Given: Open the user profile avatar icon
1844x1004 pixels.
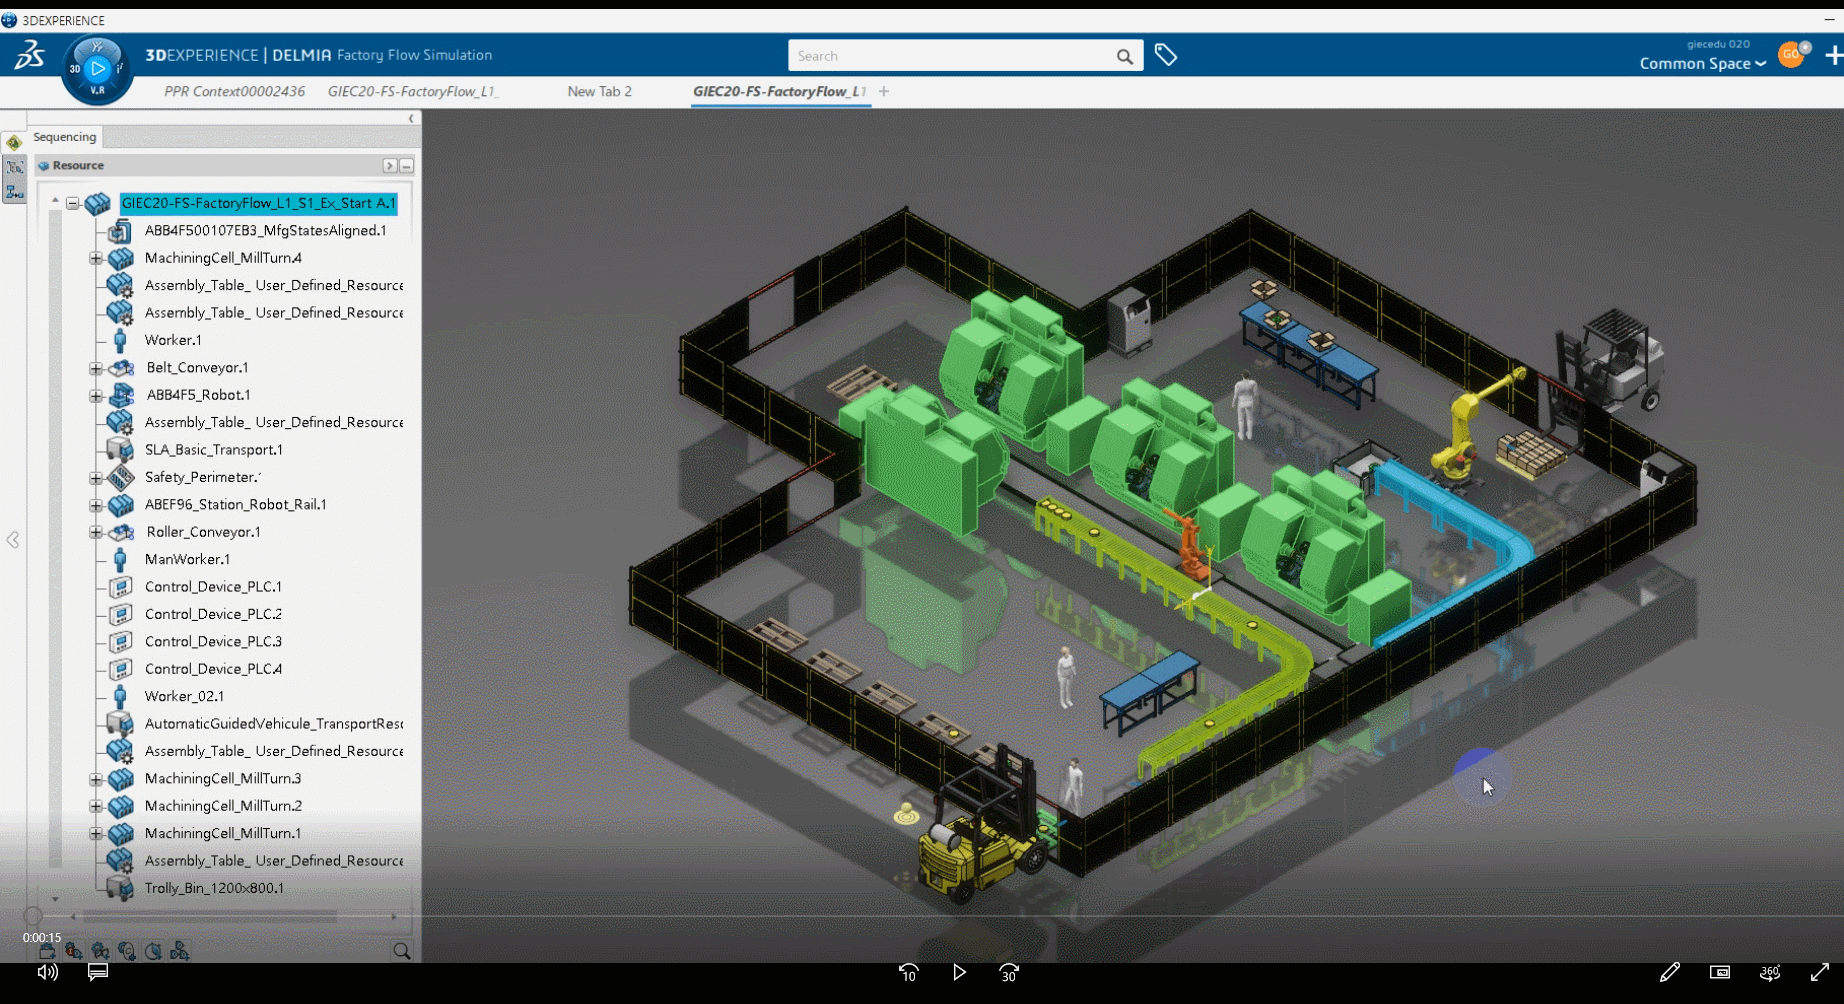Looking at the screenshot, I should [1791, 55].
